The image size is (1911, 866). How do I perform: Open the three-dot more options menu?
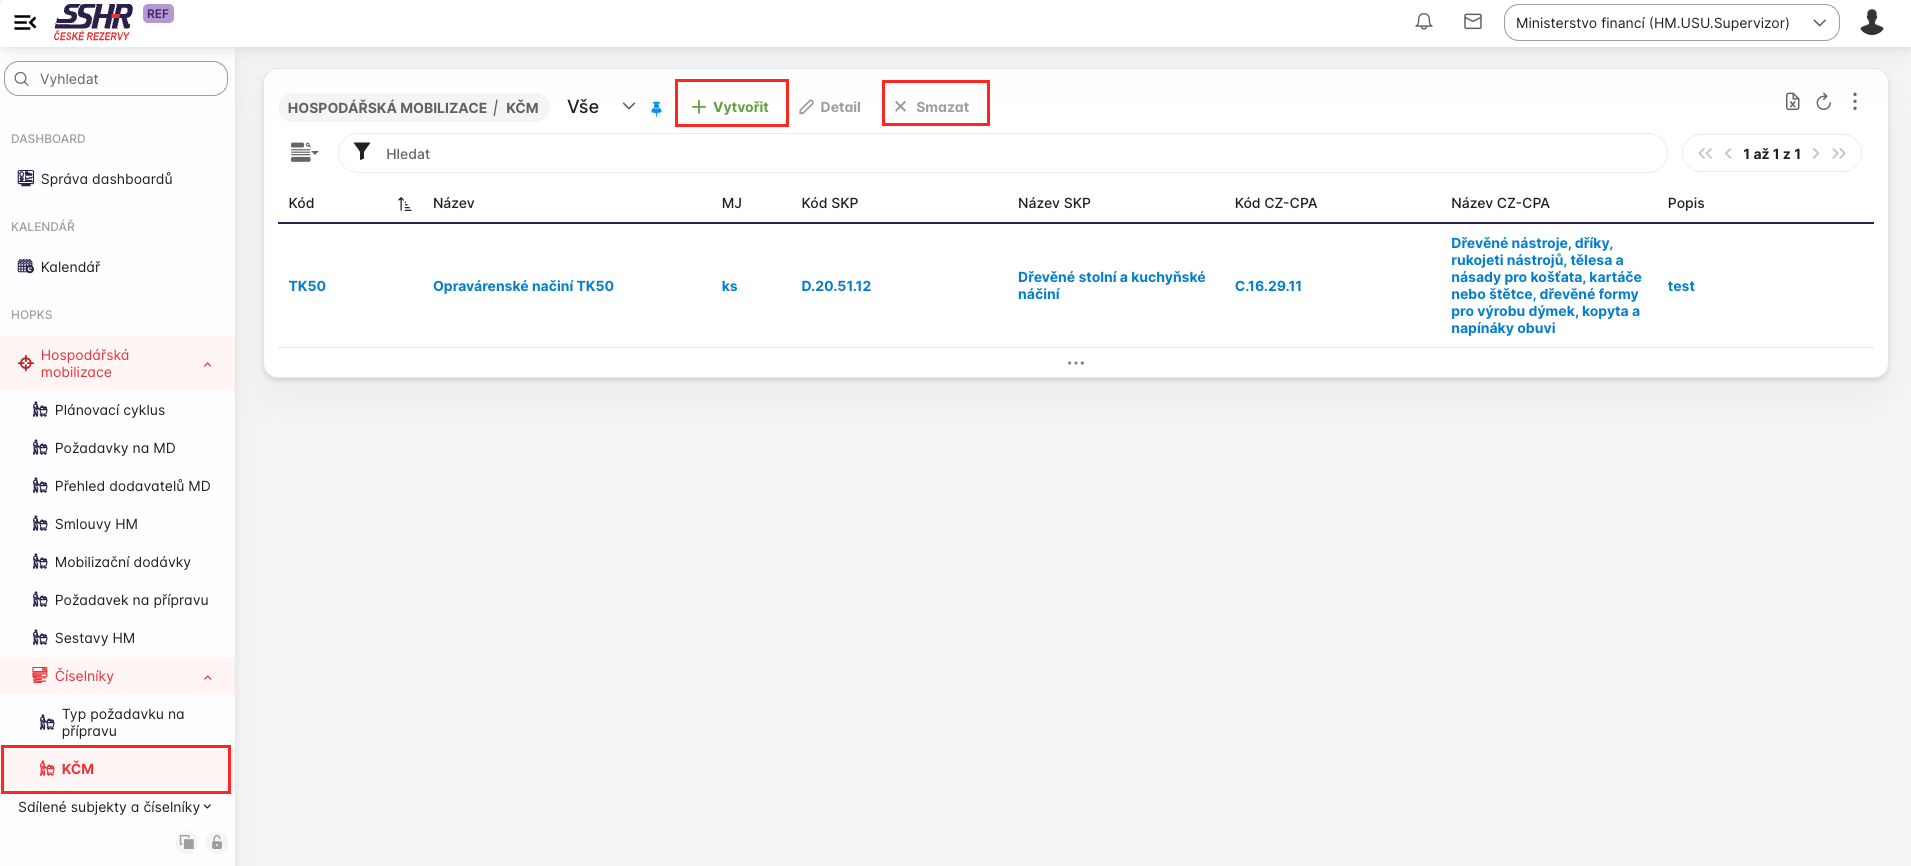[x=1854, y=102]
